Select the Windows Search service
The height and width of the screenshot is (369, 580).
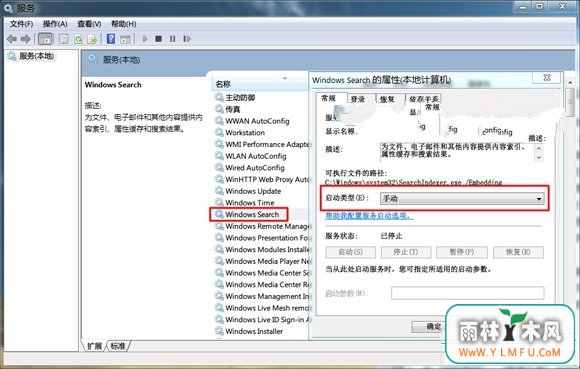tap(252, 214)
